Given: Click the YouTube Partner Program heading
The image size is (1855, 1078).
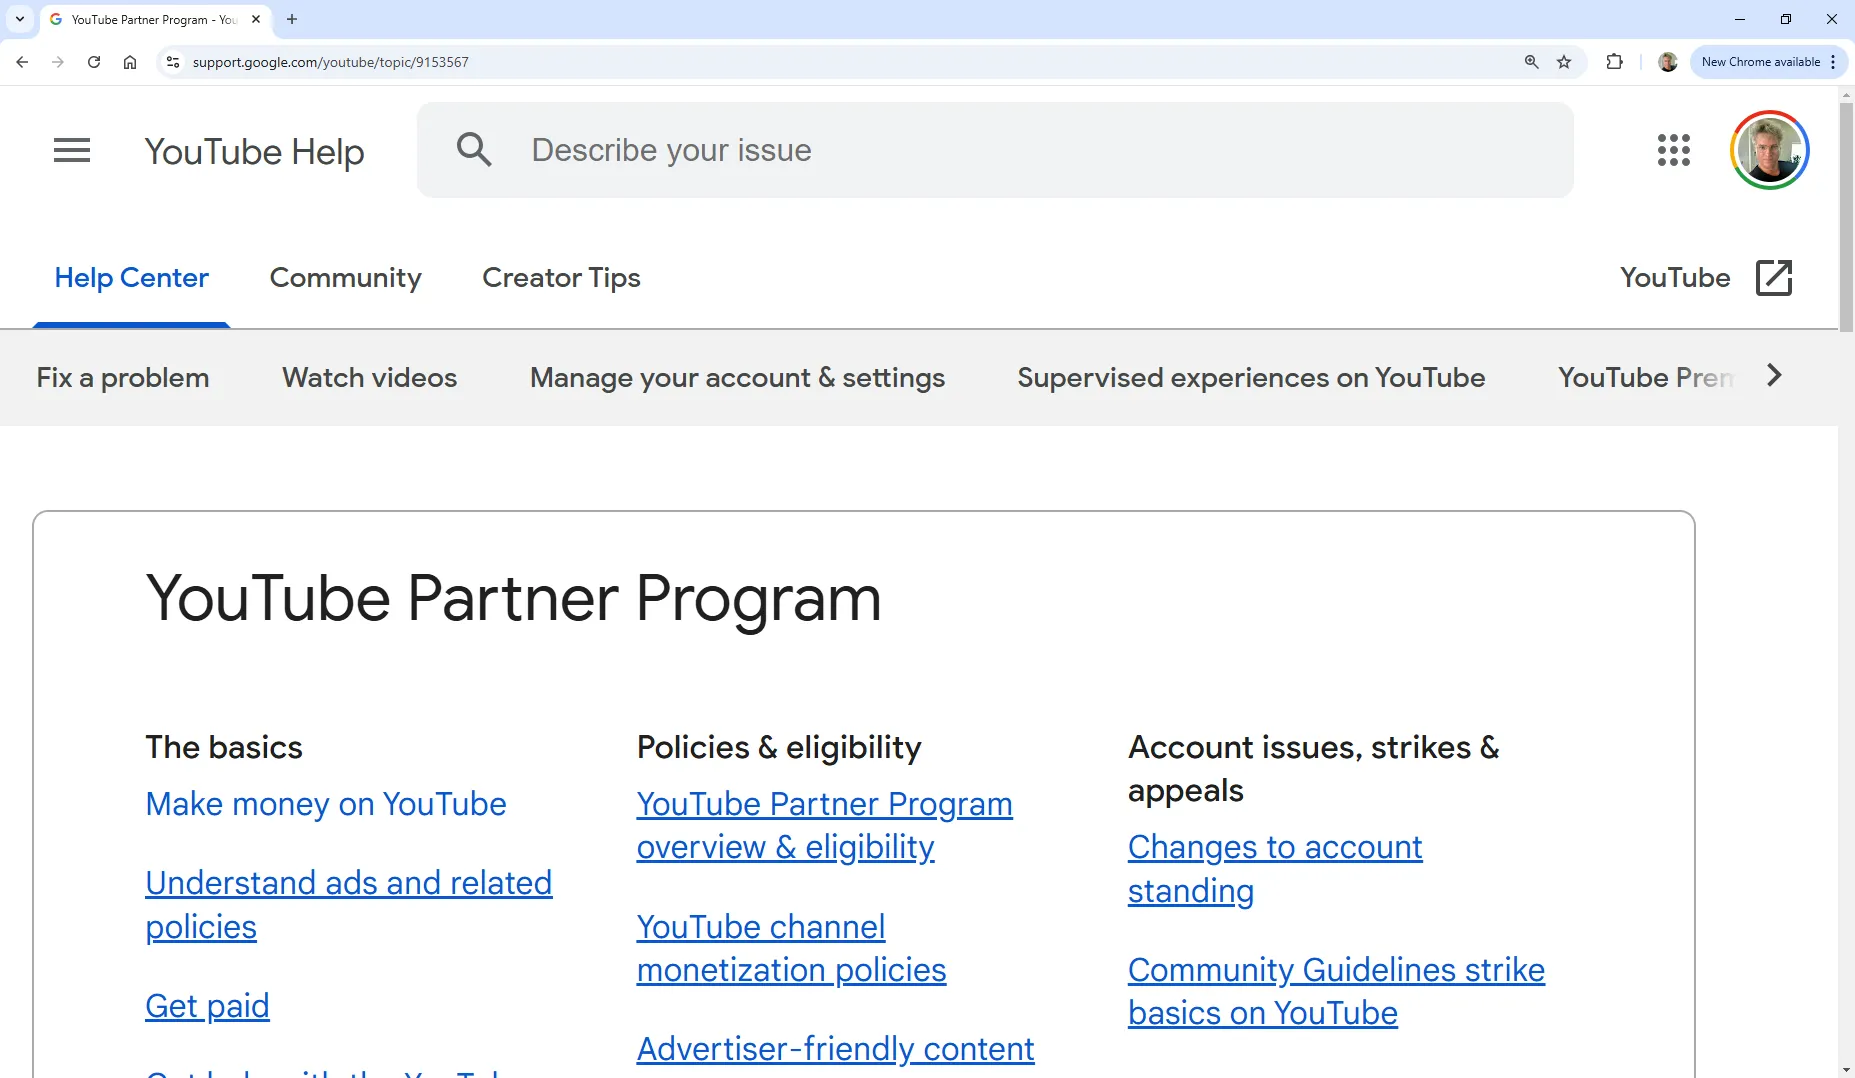Looking at the screenshot, I should (513, 598).
